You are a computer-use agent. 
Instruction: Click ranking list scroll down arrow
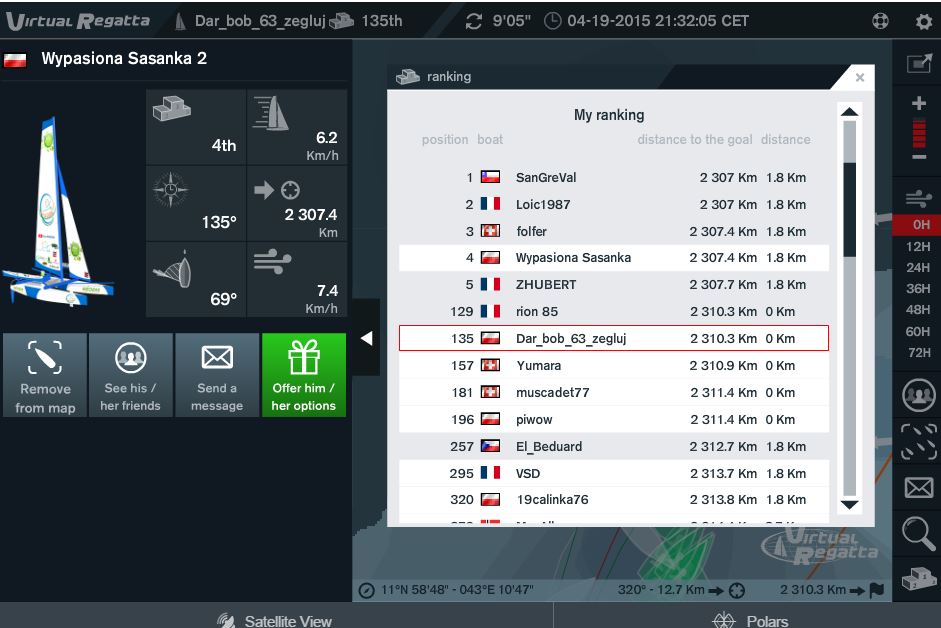[x=849, y=504]
